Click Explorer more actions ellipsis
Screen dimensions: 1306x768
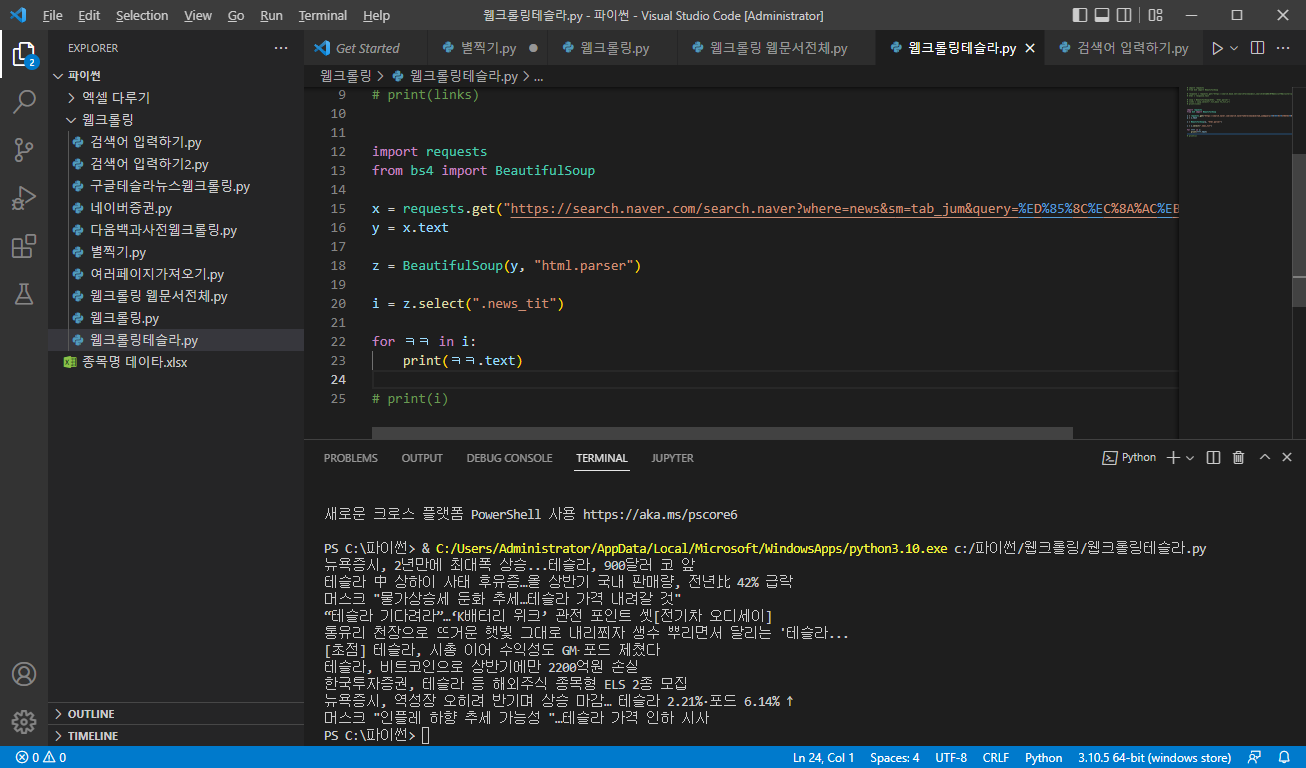pos(281,48)
